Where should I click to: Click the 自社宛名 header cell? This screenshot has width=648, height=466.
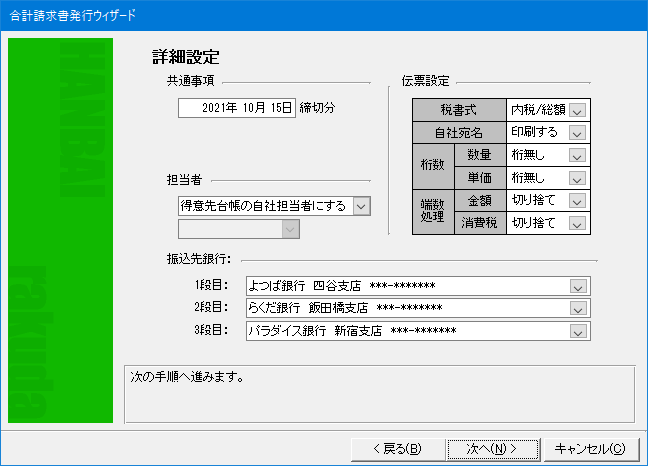point(459,133)
